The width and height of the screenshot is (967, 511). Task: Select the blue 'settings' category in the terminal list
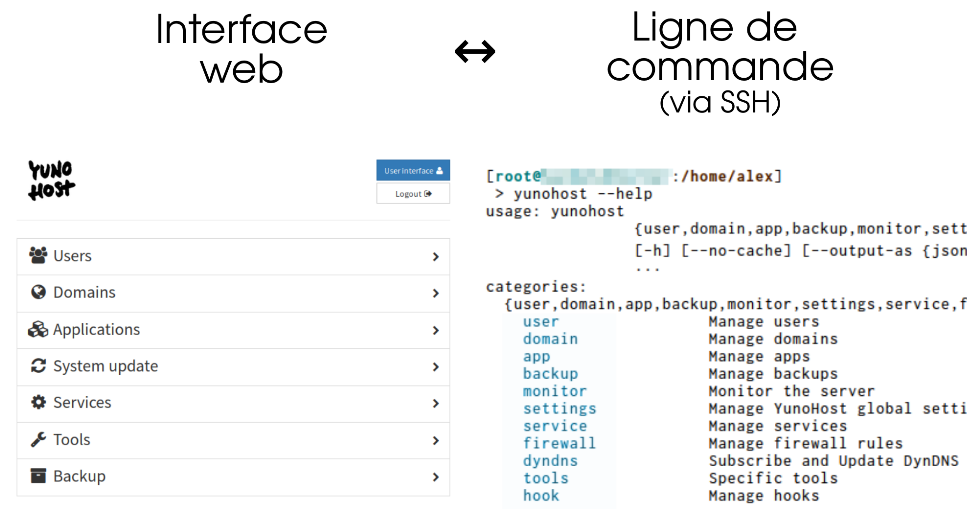tap(559, 409)
